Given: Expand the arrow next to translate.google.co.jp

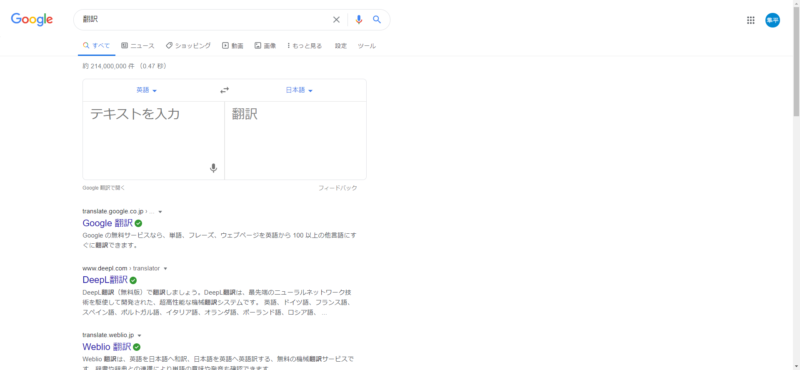Looking at the screenshot, I should pyautogui.click(x=160, y=211).
